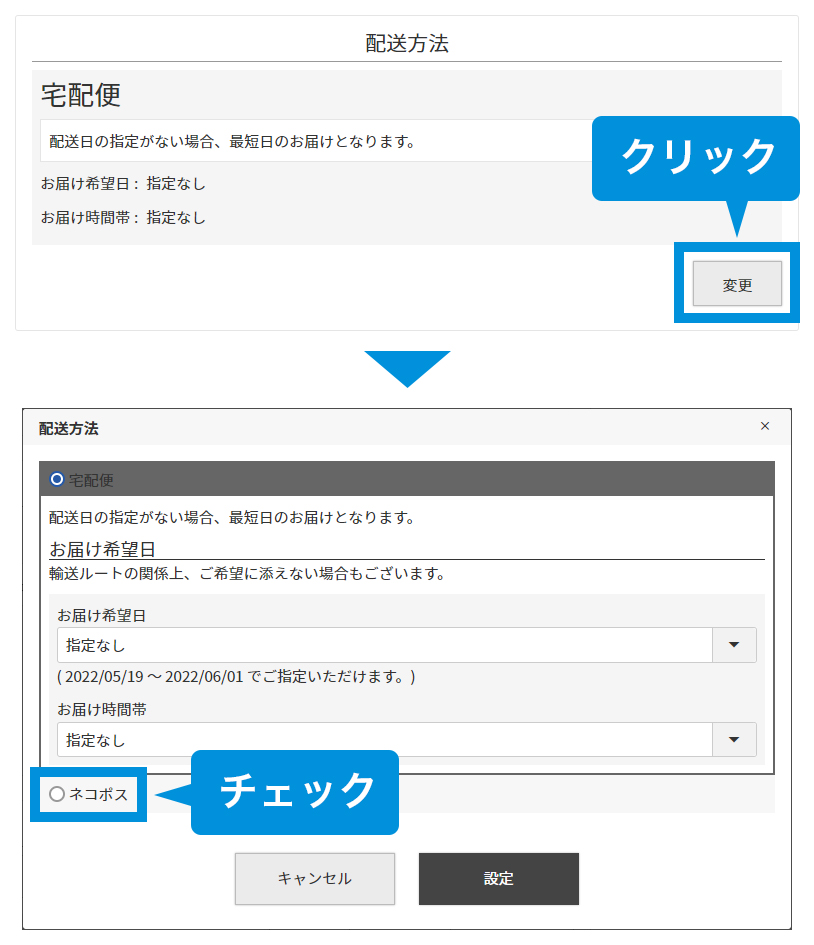Click the お届け時間帯 指定なし select field

384,740
